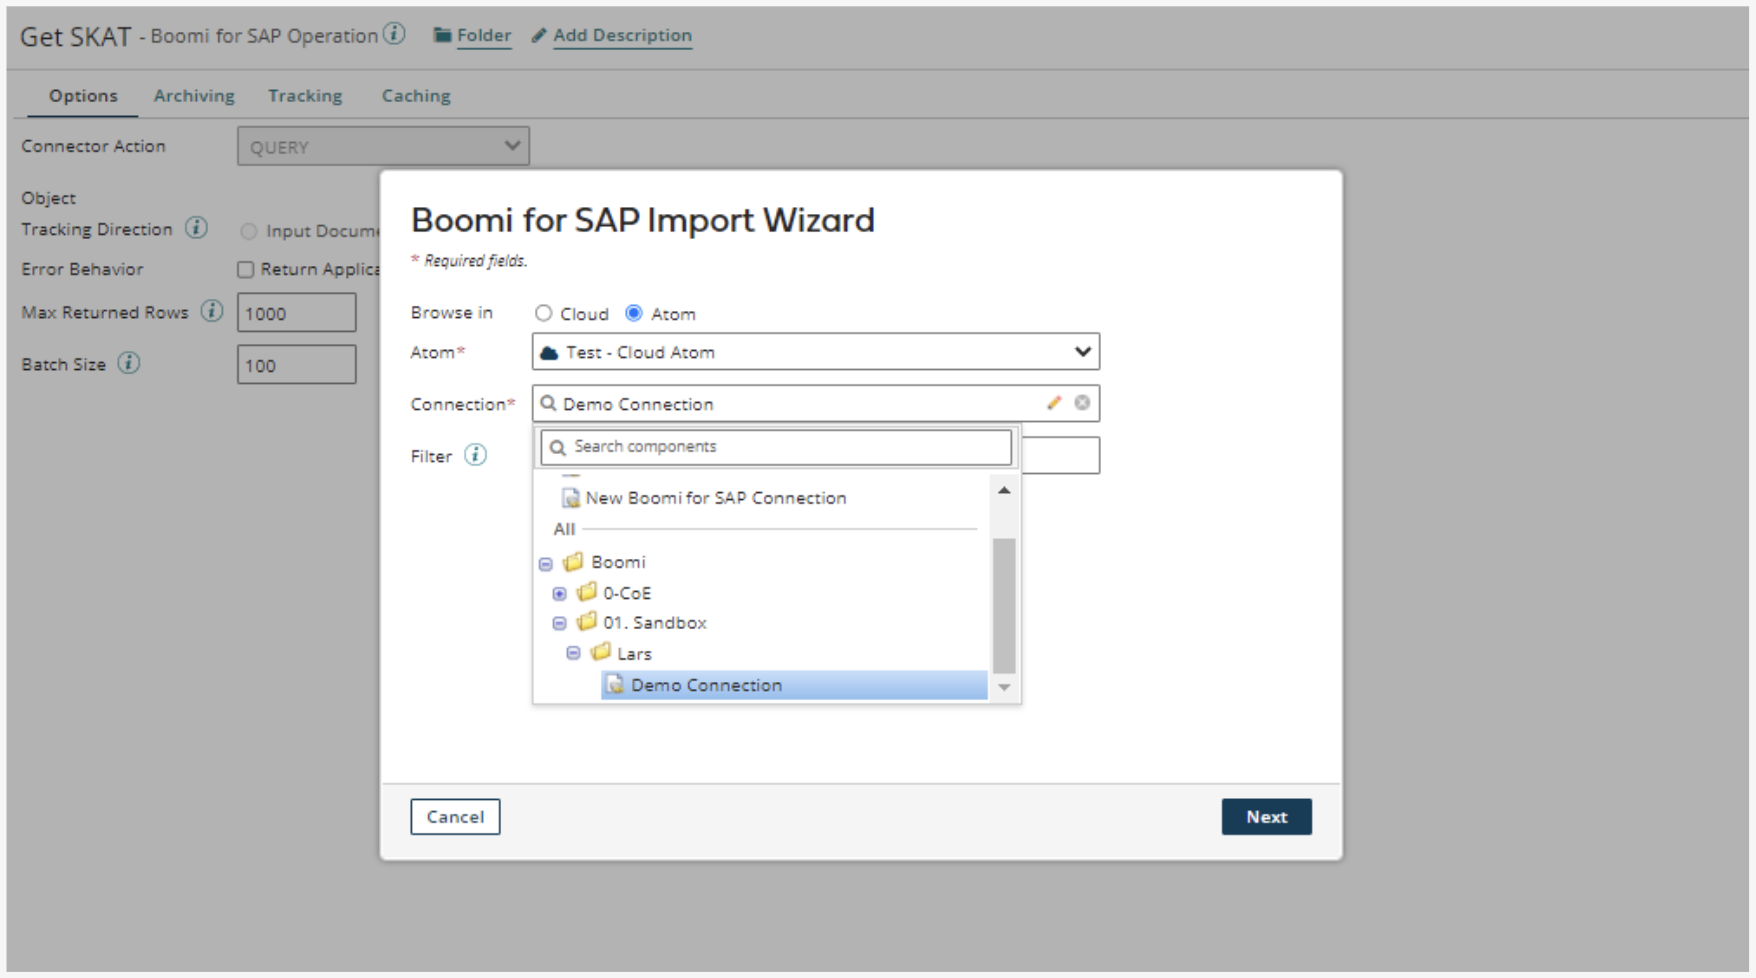Enable the Return Application error checkbox

tap(246, 270)
